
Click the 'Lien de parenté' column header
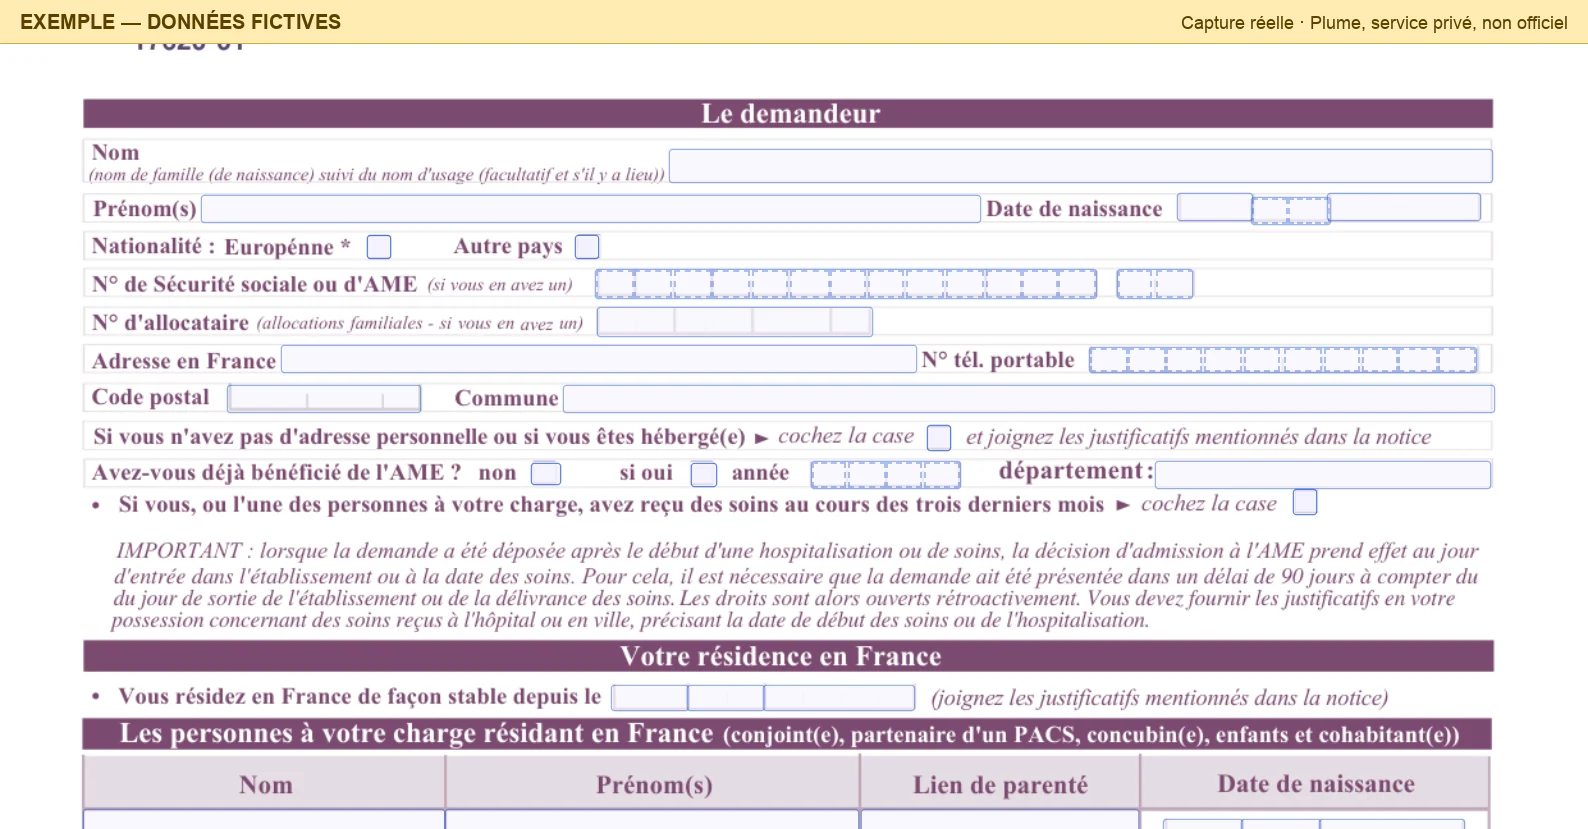click(1000, 784)
